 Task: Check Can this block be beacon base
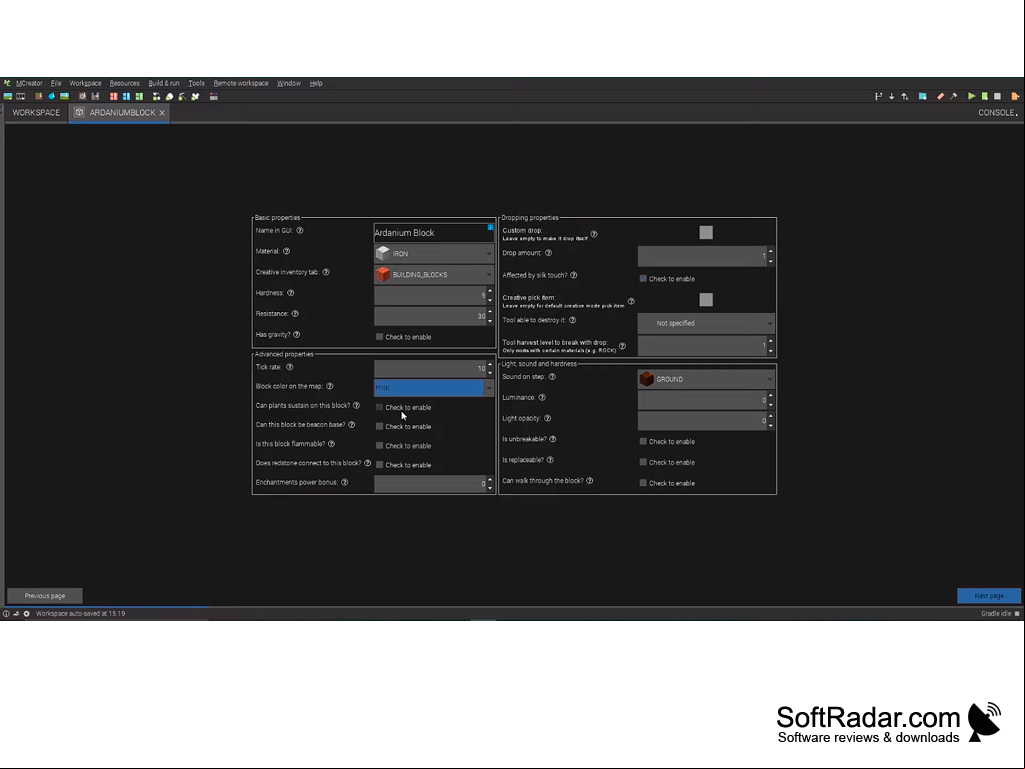[x=379, y=426]
